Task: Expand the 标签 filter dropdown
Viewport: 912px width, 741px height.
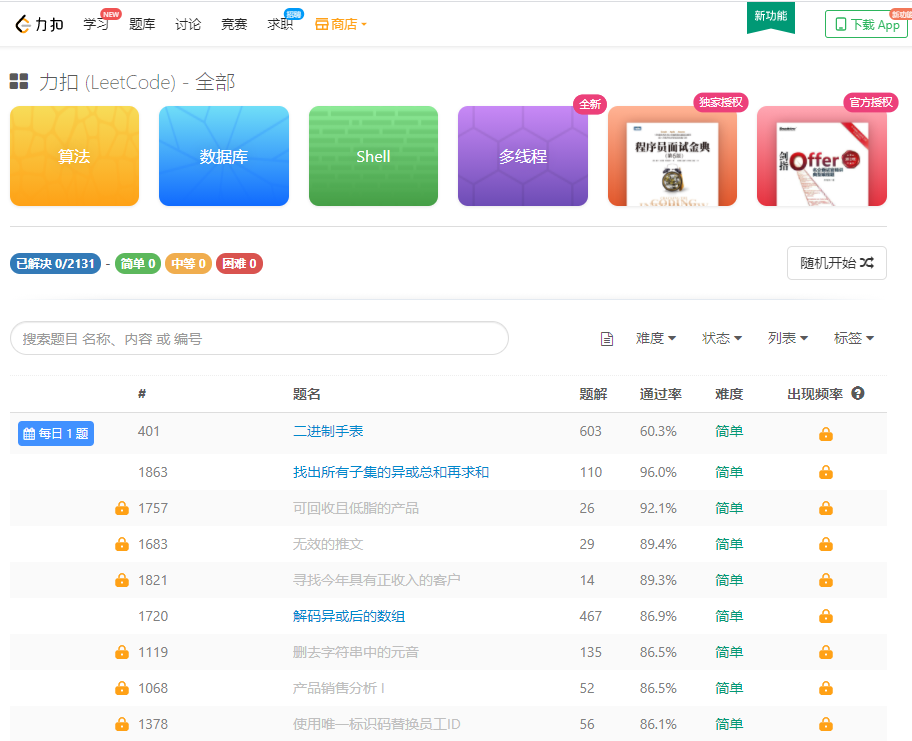Action: tap(854, 338)
